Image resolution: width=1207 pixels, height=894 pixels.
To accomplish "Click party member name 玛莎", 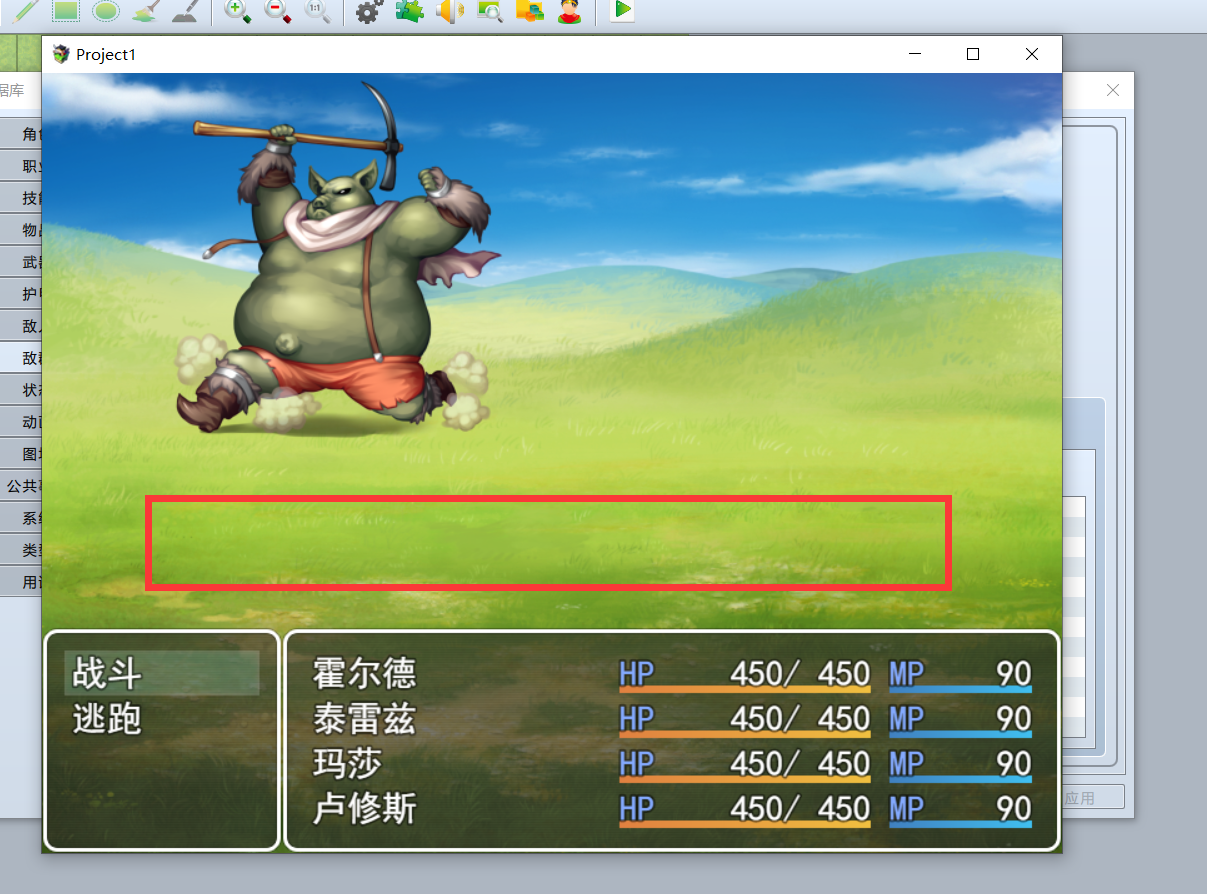I will 347,764.
